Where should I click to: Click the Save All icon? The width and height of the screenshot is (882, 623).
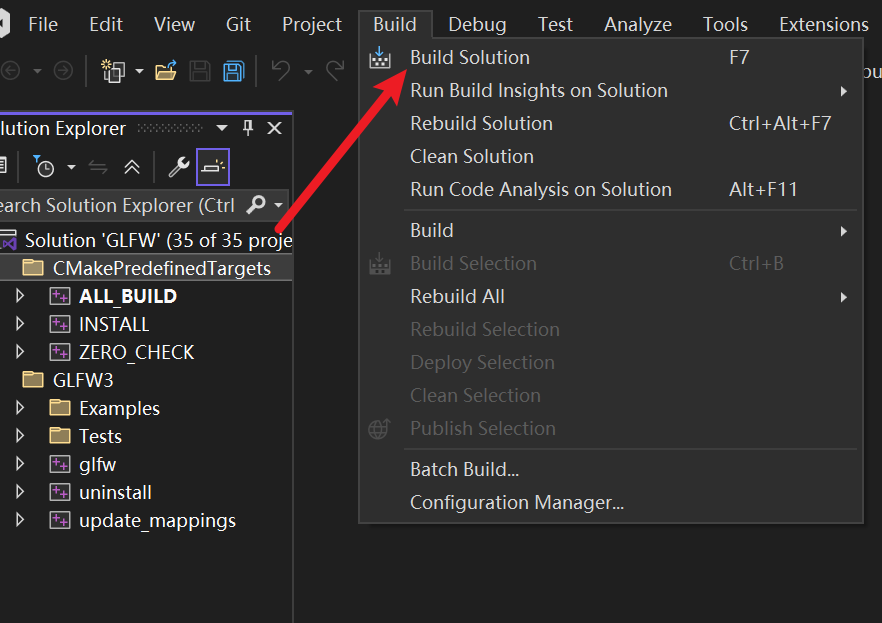pos(234,71)
